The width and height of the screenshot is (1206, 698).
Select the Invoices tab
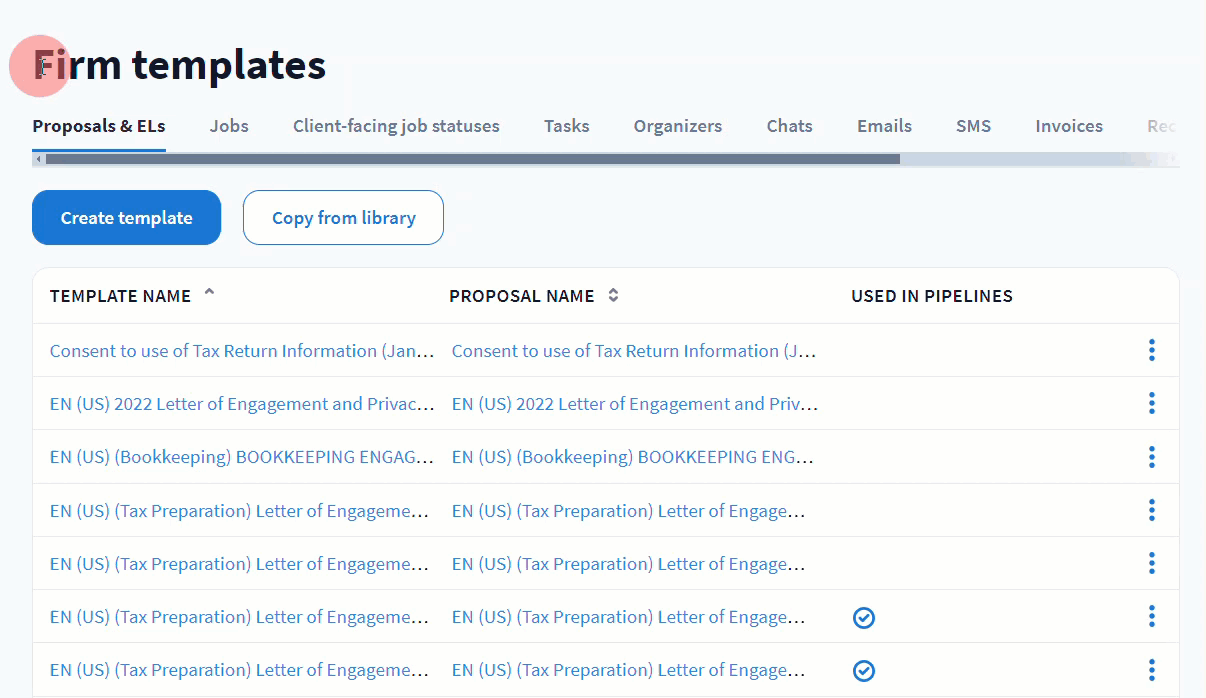[x=1068, y=126]
